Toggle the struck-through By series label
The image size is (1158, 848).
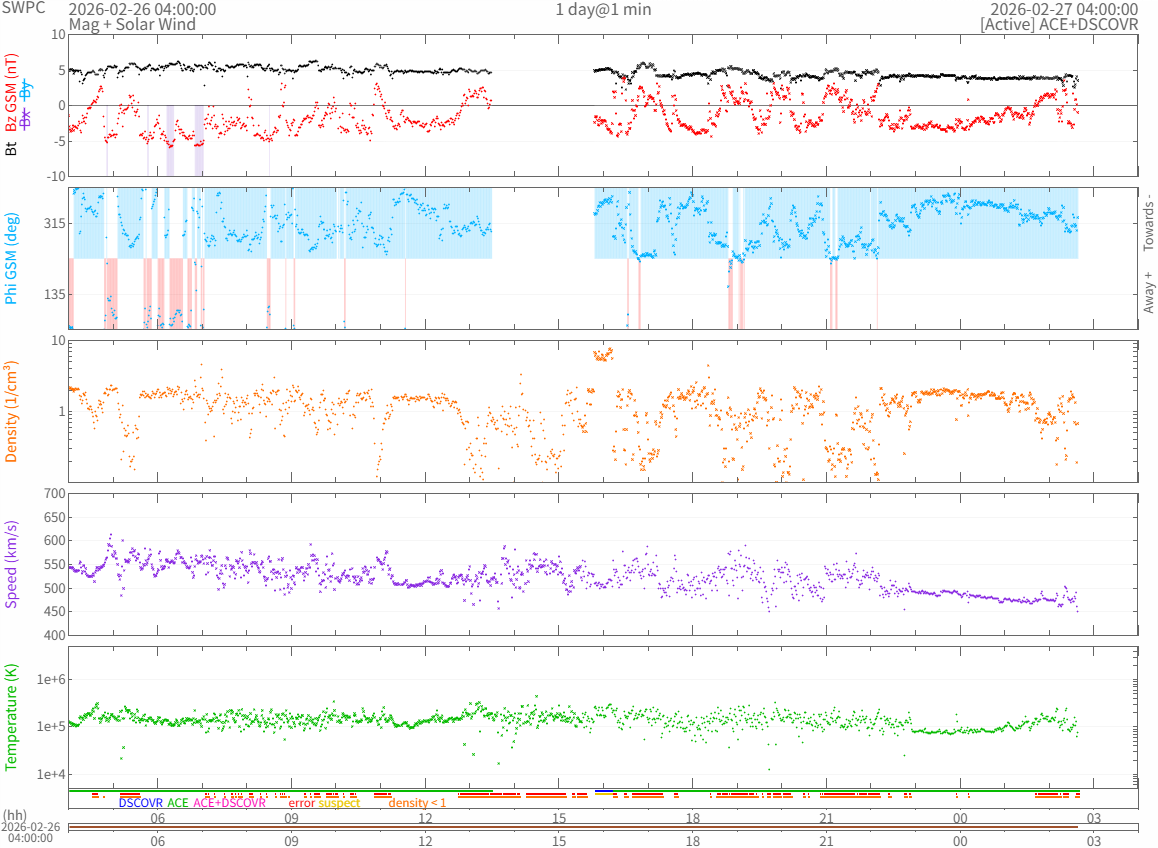pyautogui.click(x=27, y=89)
